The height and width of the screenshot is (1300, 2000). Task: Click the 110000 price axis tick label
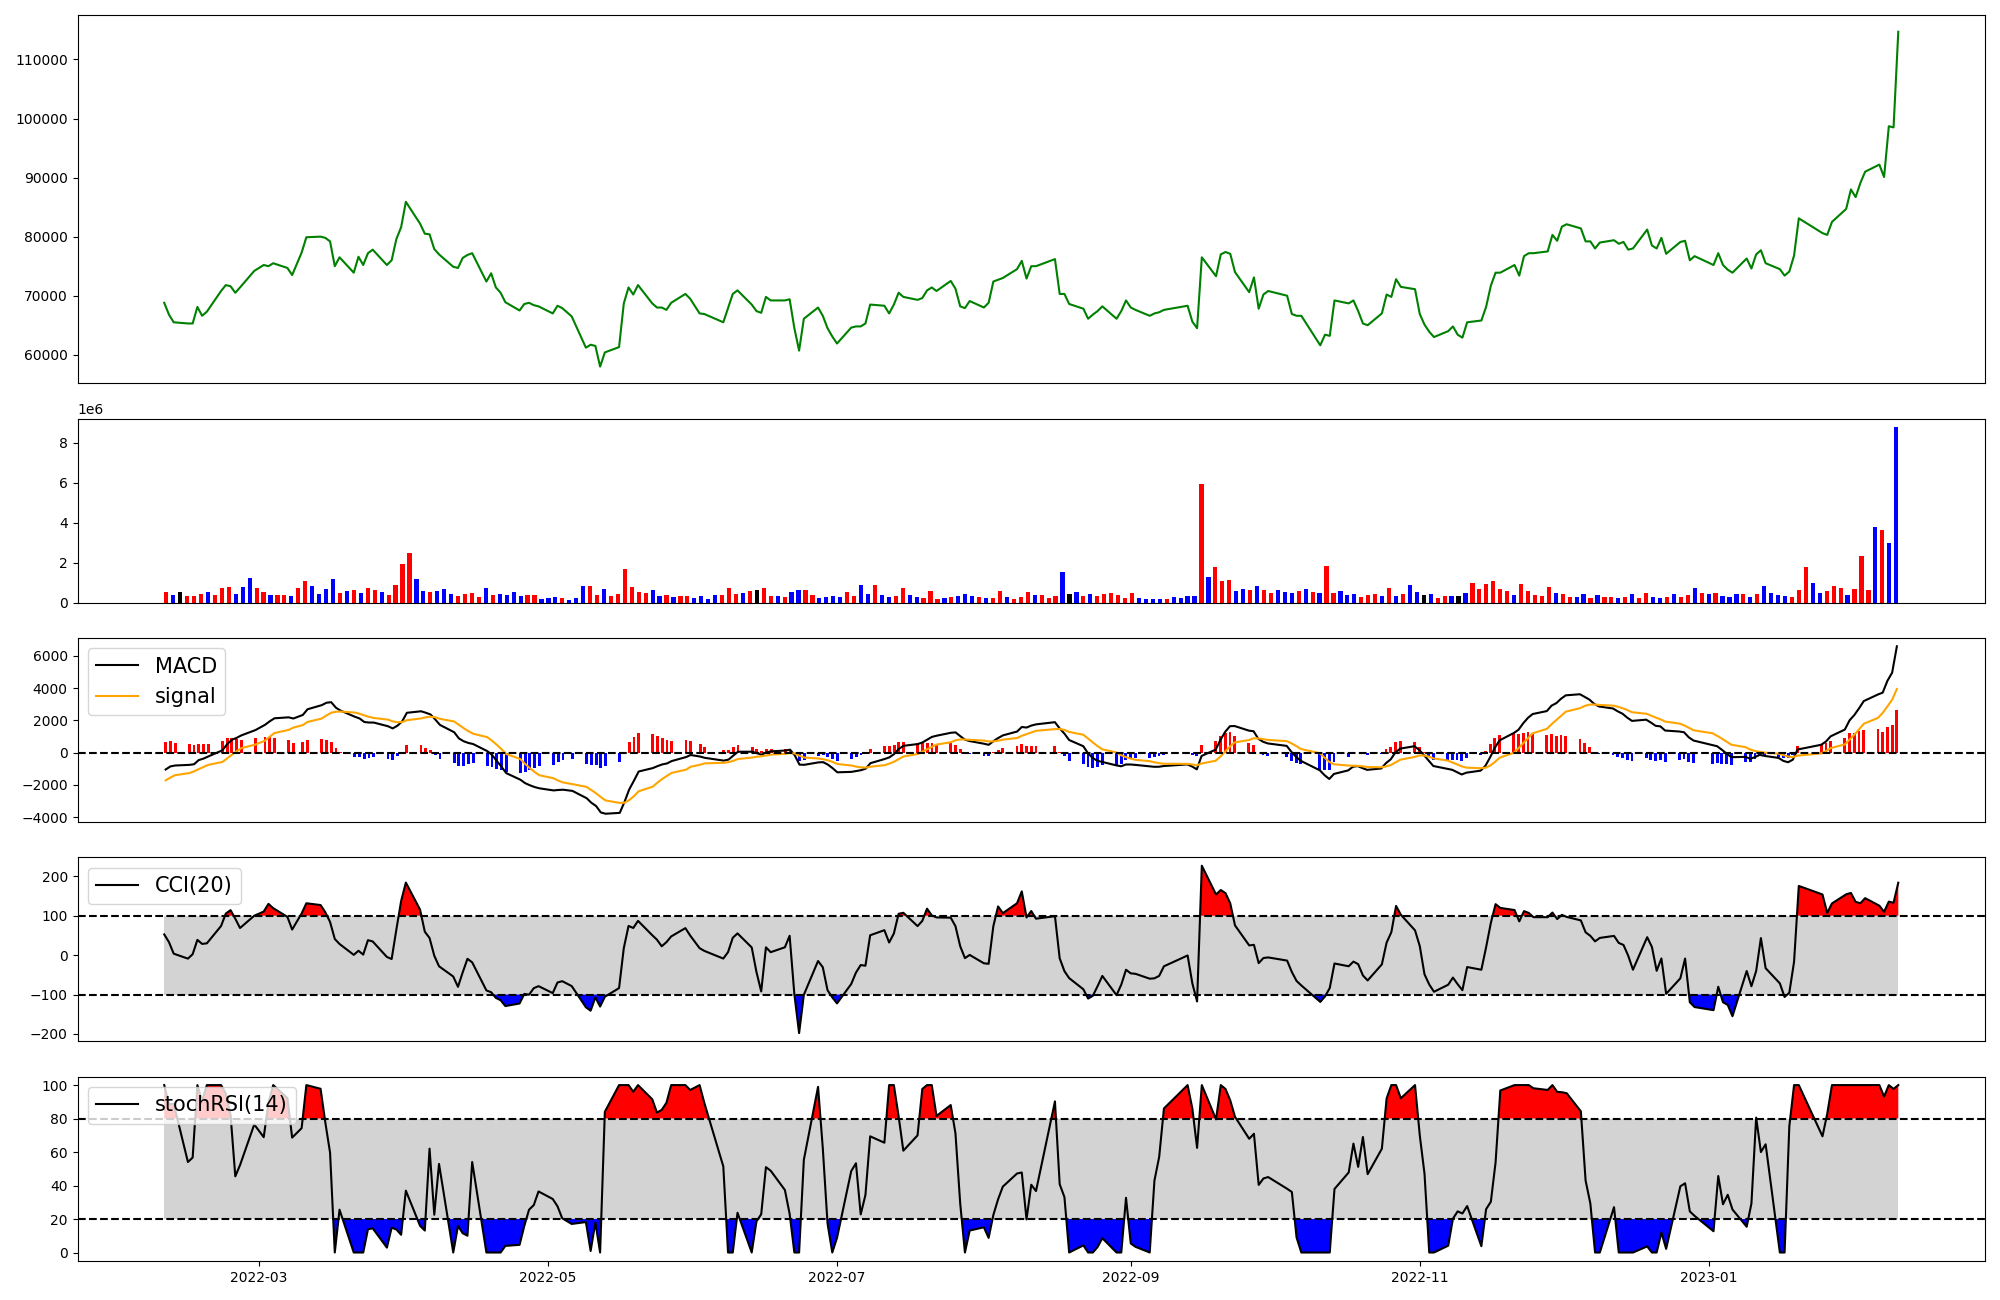click(x=42, y=60)
